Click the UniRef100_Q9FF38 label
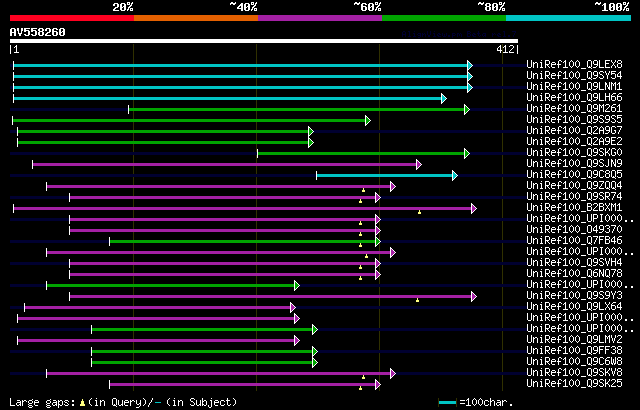 [x=574, y=351]
